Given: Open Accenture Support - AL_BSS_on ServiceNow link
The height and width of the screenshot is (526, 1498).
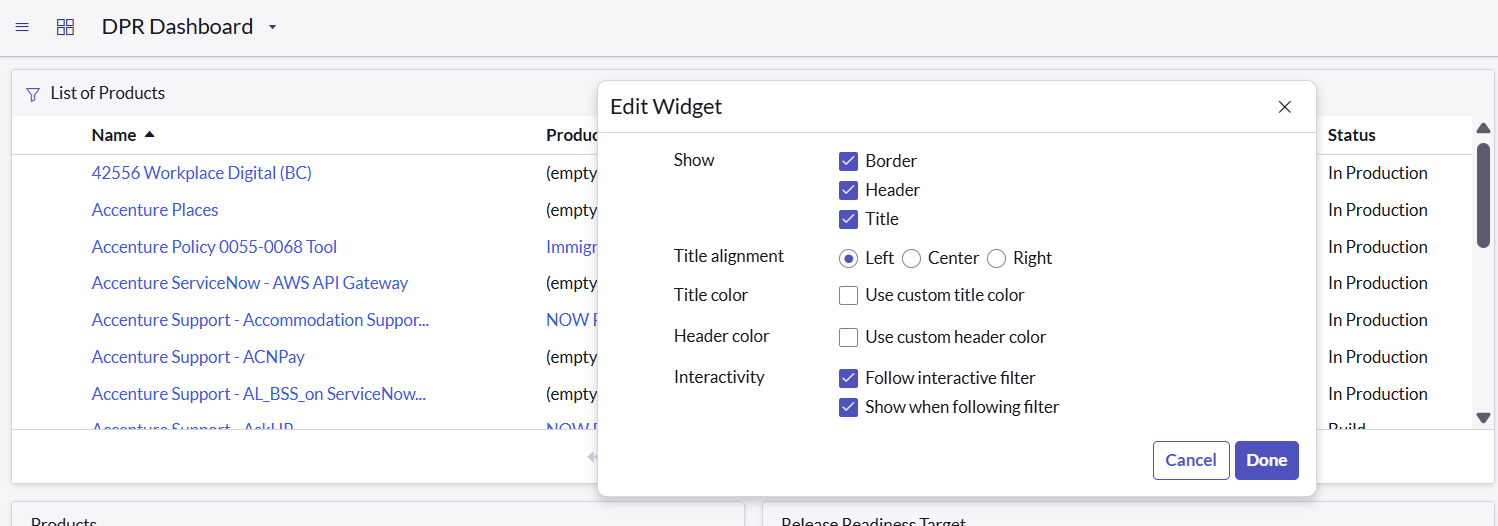Looking at the screenshot, I should tap(259, 394).
